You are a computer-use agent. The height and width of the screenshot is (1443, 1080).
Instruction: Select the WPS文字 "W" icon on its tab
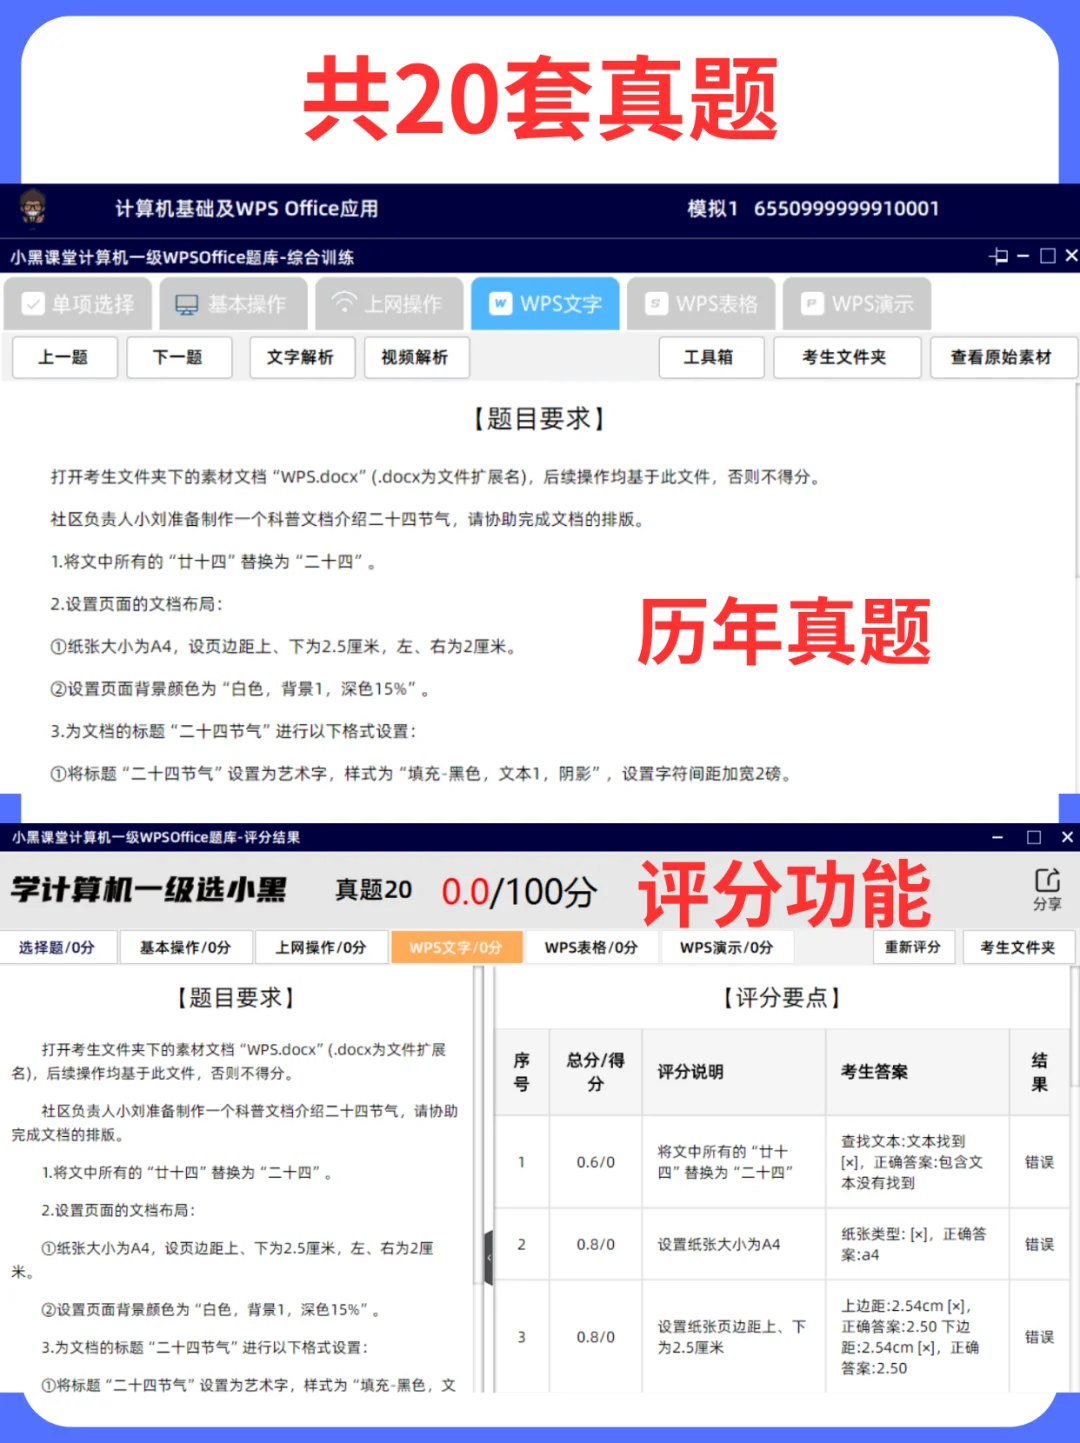(x=499, y=303)
